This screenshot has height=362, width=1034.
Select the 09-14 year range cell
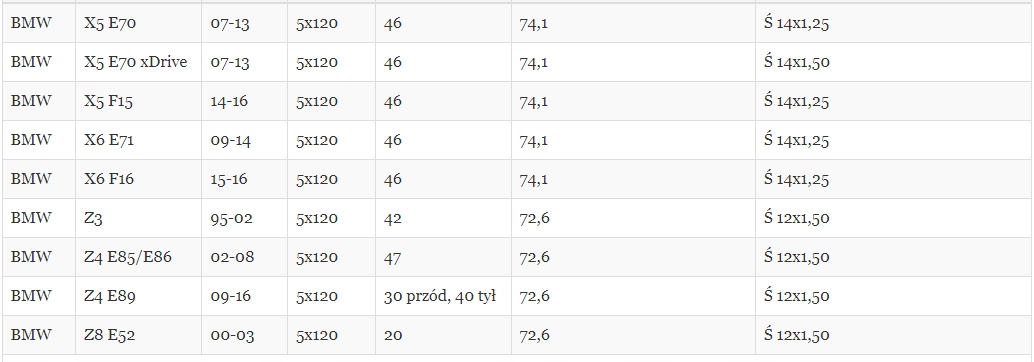coord(244,140)
